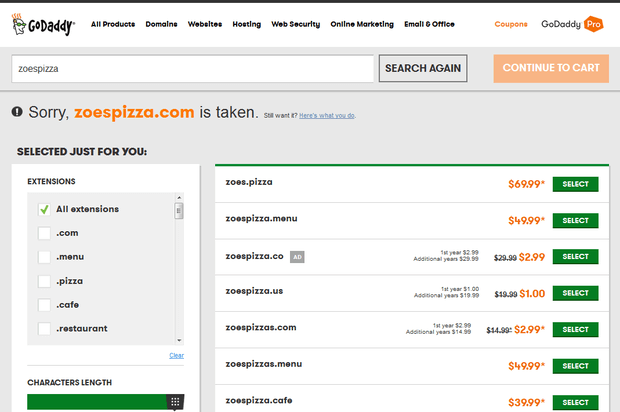The width and height of the screenshot is (620, 412).
Task: Click the zoespizzas.com domain name
Action: 261,328
